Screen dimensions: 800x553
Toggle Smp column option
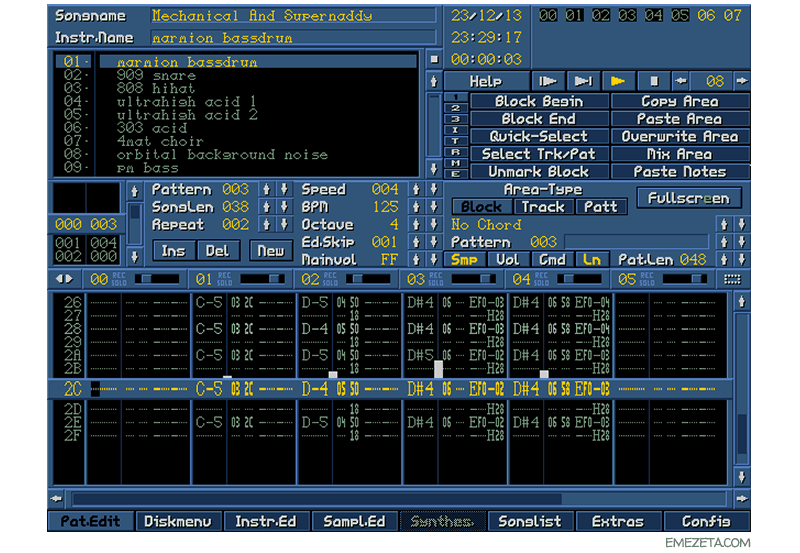[464, 260]
